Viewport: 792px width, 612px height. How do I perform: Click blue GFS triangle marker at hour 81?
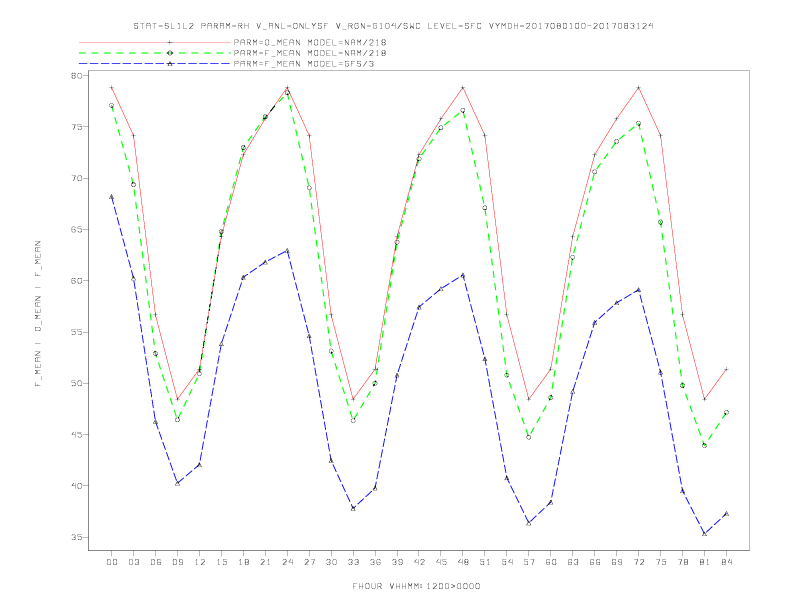(x=705, y=533)
